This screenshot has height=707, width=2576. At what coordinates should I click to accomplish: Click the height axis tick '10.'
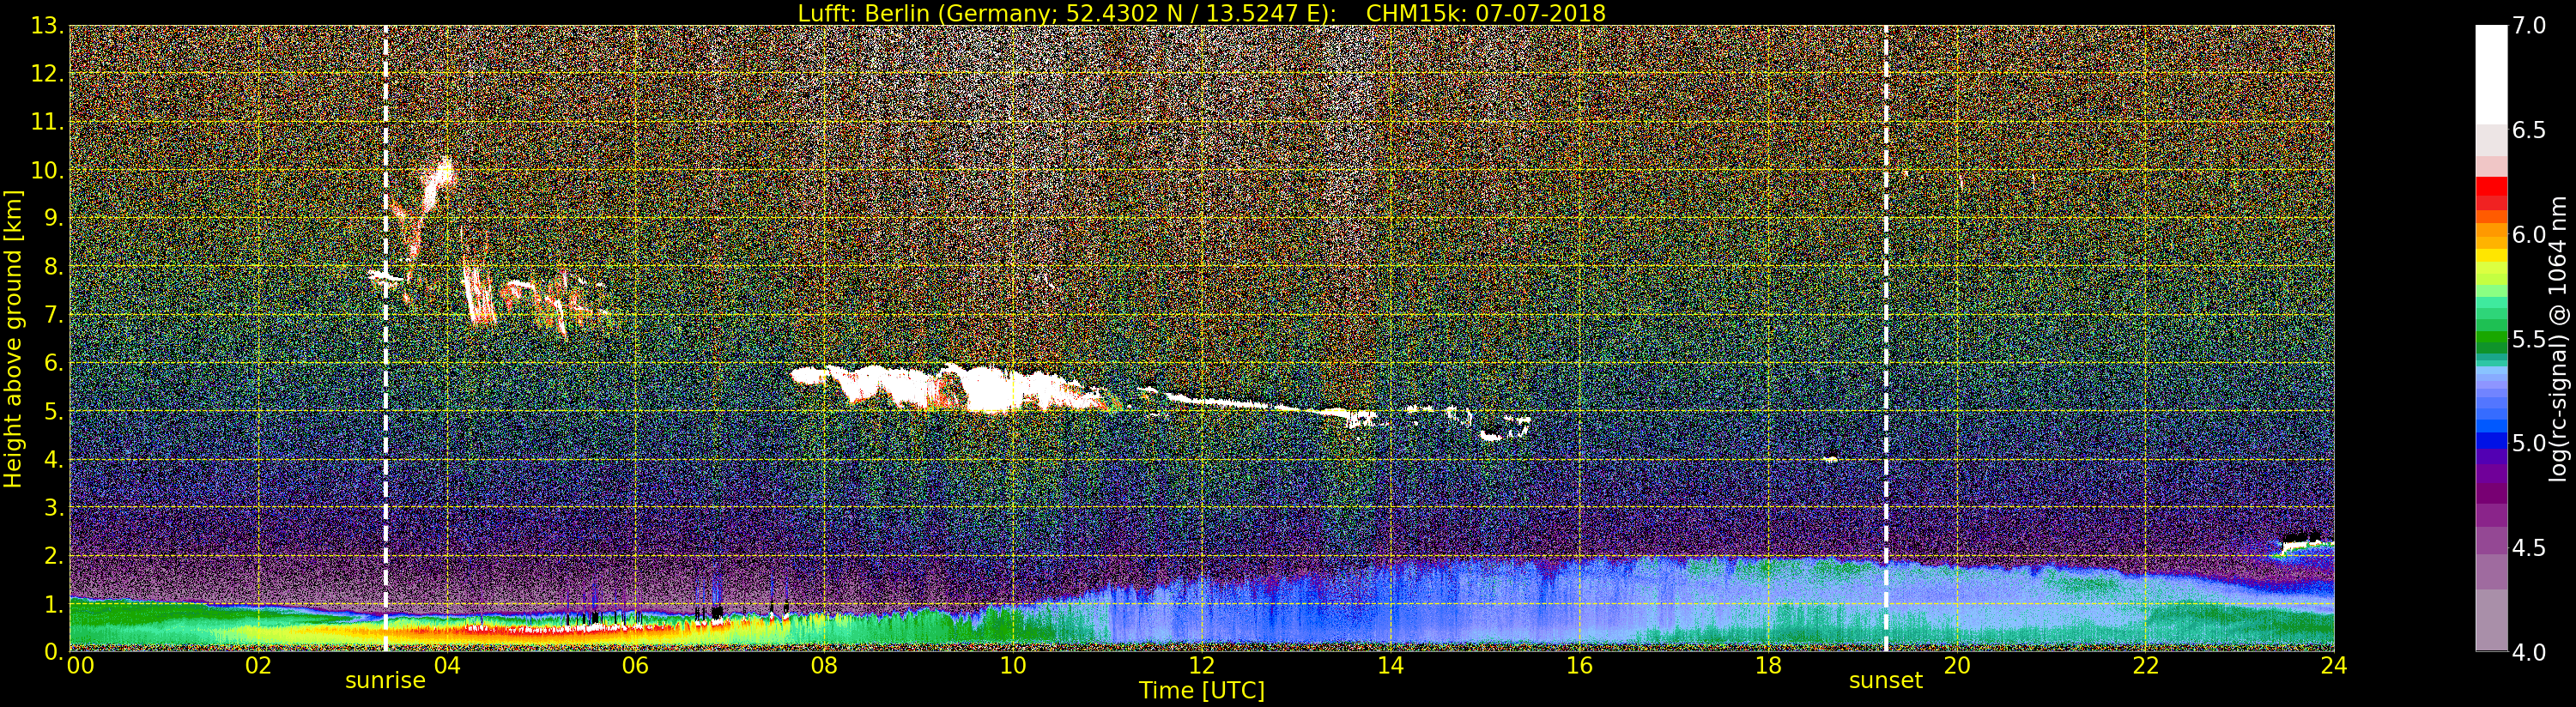[47, 170]
